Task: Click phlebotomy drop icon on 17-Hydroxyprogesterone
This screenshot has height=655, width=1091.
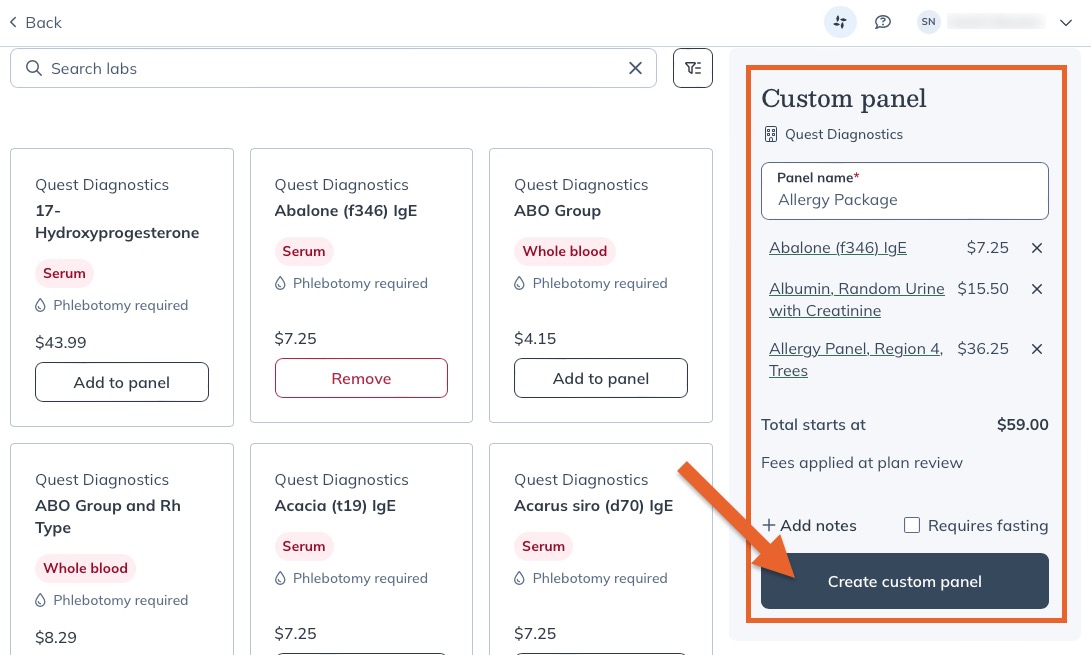Action: 40,305
